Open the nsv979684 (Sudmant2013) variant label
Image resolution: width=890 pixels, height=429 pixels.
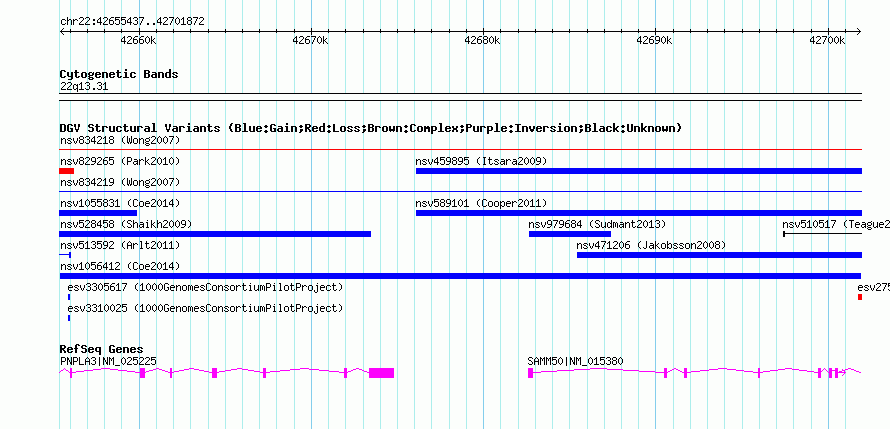[x=597, y=224]
